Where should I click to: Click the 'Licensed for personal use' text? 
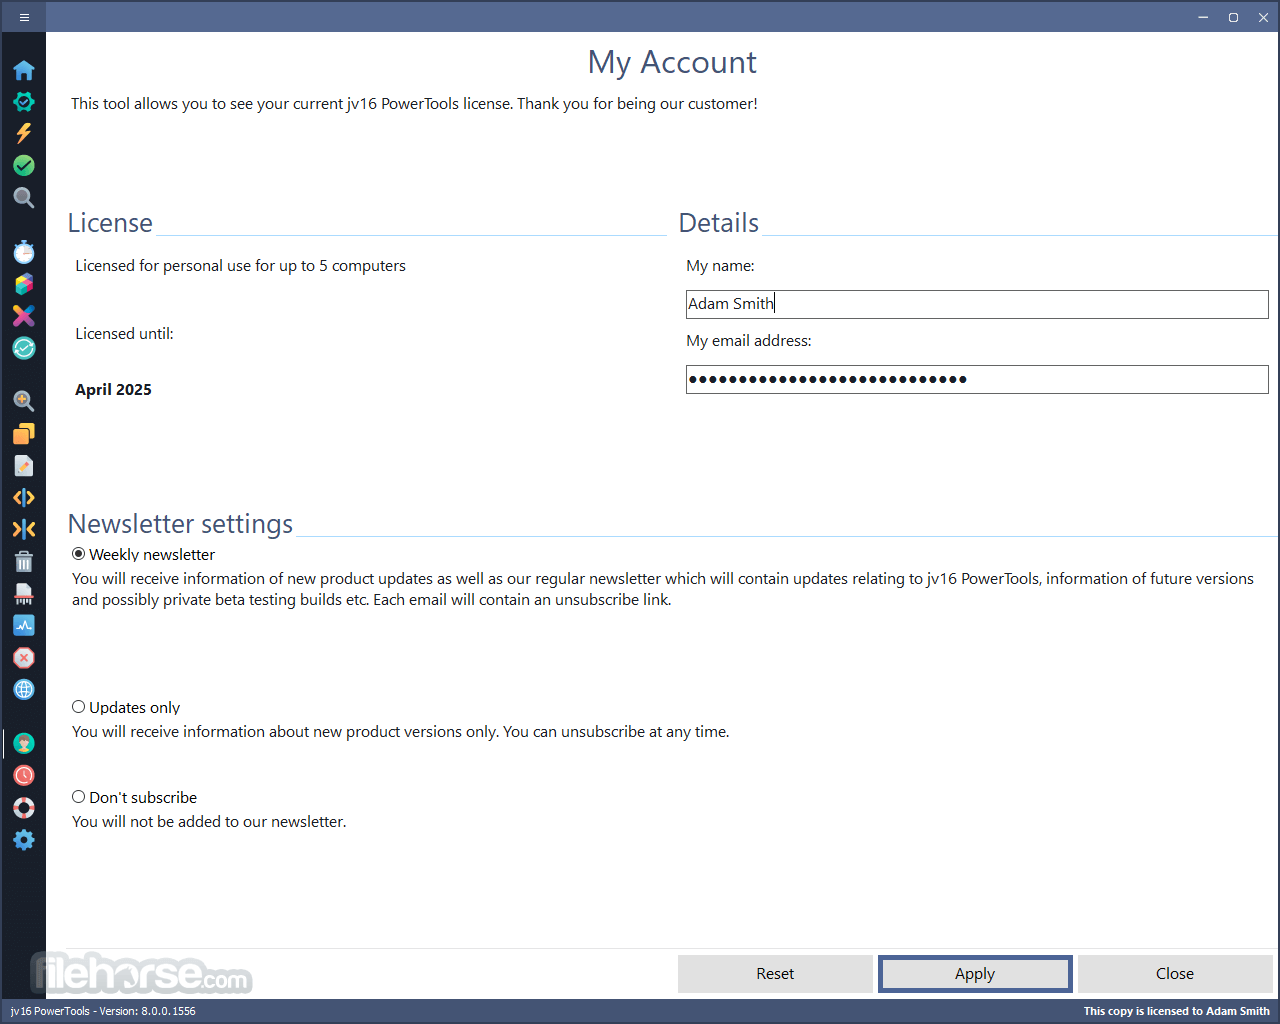(x=240, y=266)
